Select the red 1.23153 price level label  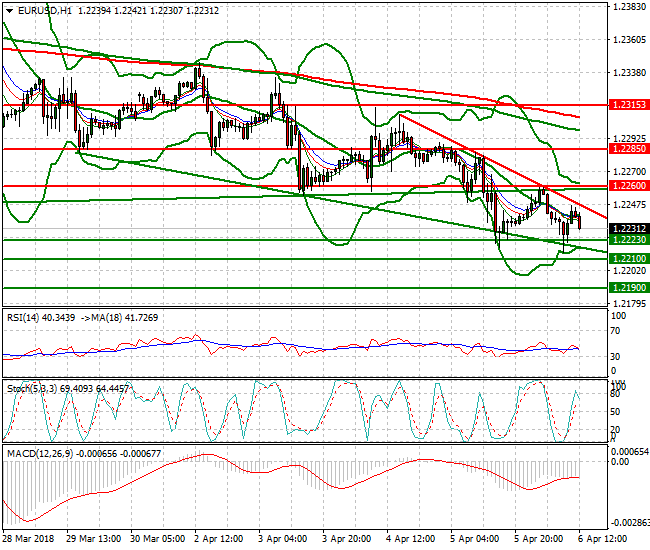[629, 105]
